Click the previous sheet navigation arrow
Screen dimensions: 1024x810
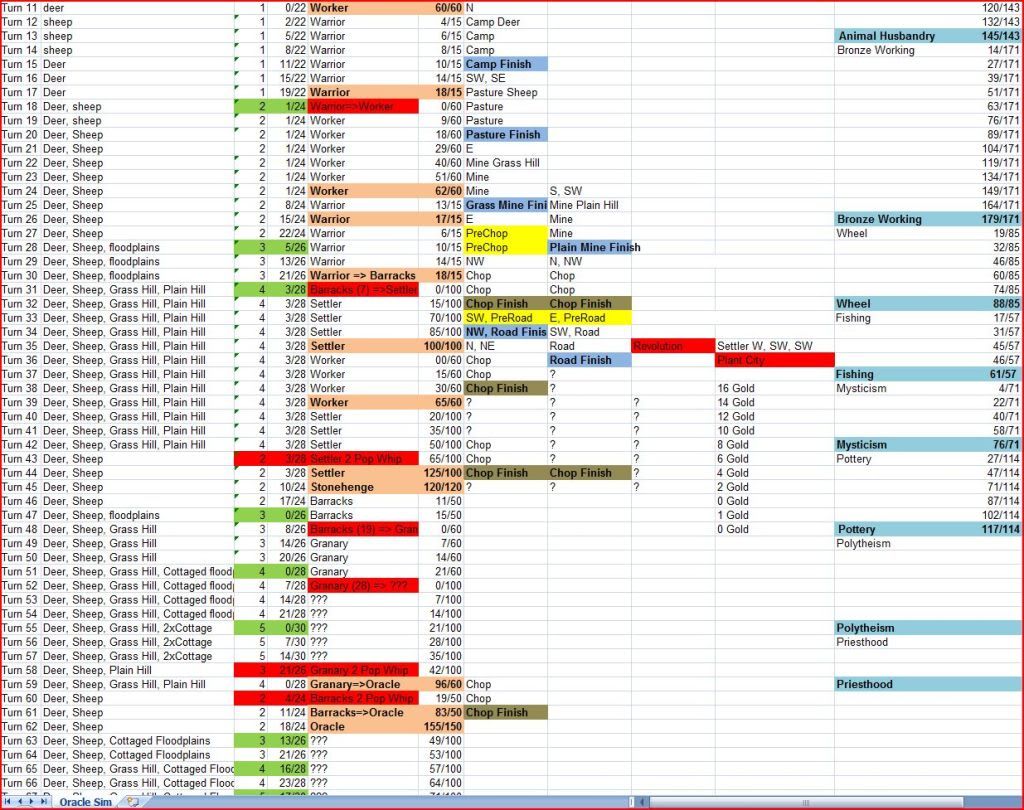pyautogui.click(x=20, y=802)
